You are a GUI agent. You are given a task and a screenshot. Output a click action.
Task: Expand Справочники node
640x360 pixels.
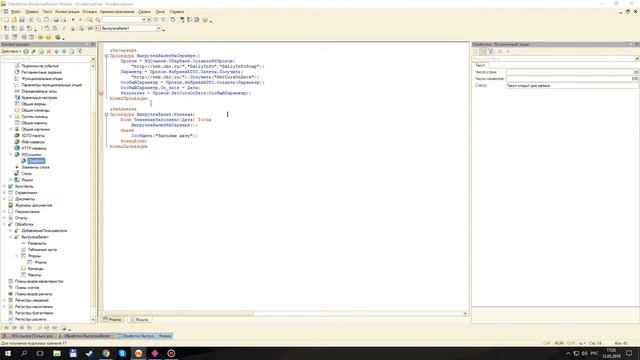point(4,193)
